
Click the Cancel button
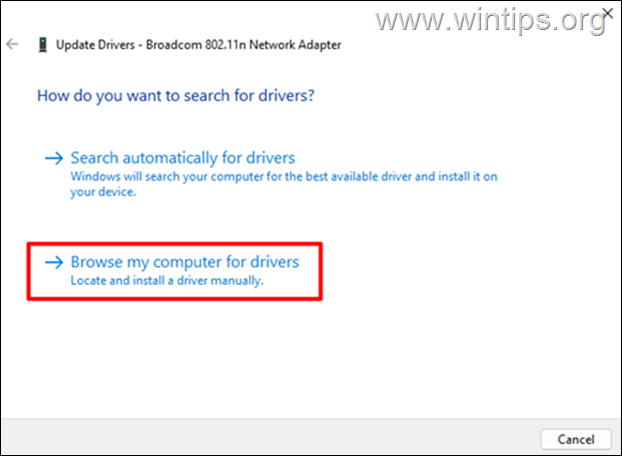tap(576, 439)
